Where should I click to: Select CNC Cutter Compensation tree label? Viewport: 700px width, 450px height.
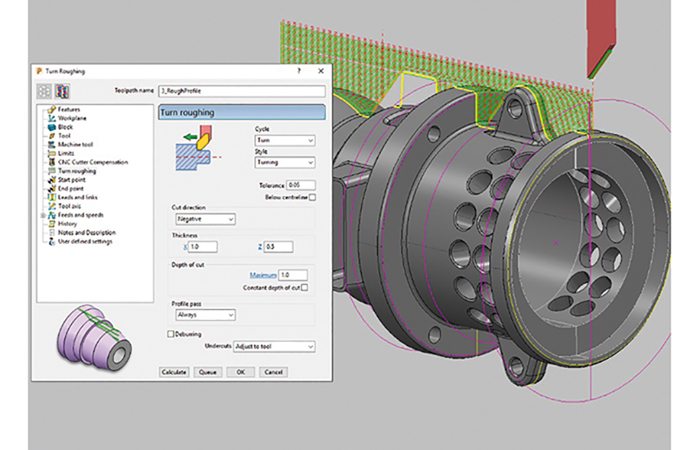point(93,162)
